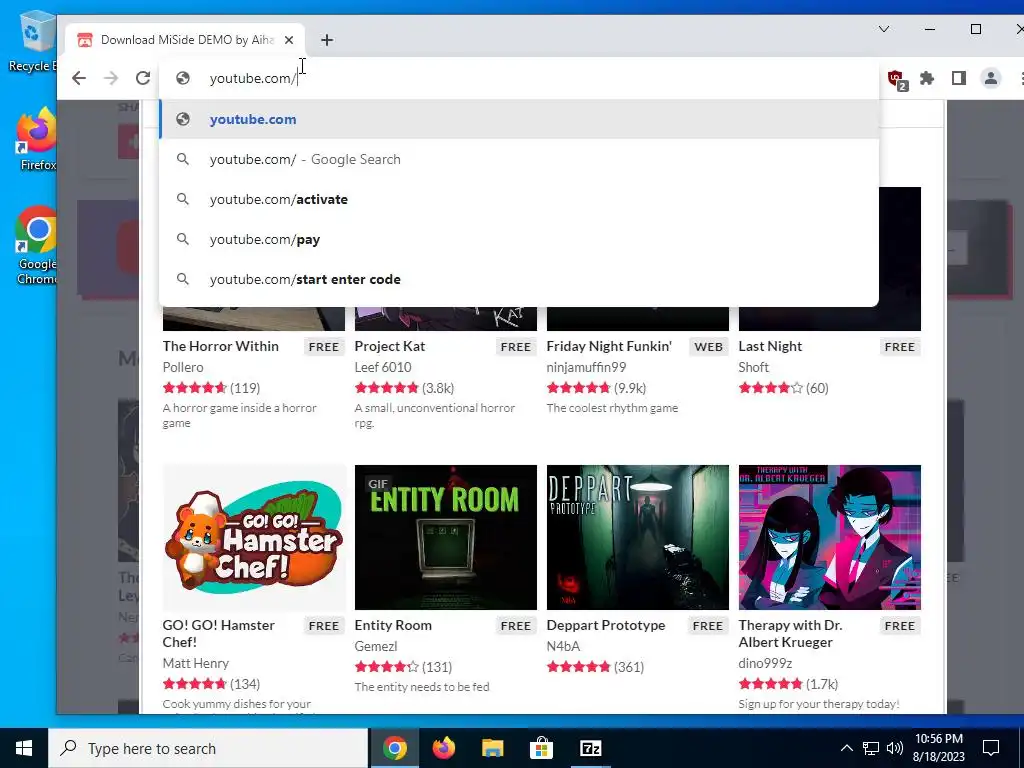Open the Windows Start menu
Screen dimensions: 1024x768
(x=24, y=748)
